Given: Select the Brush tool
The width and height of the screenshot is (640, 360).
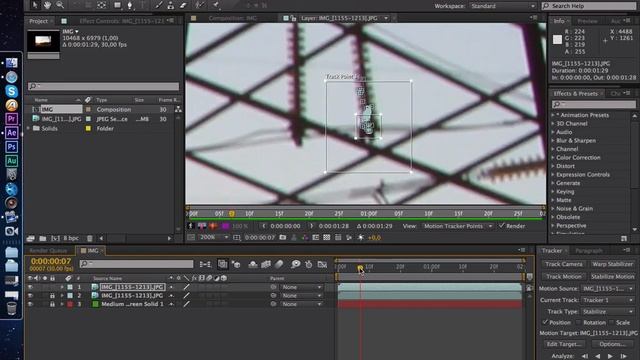Looking at the screenshot, I should [x=159, y=5].
